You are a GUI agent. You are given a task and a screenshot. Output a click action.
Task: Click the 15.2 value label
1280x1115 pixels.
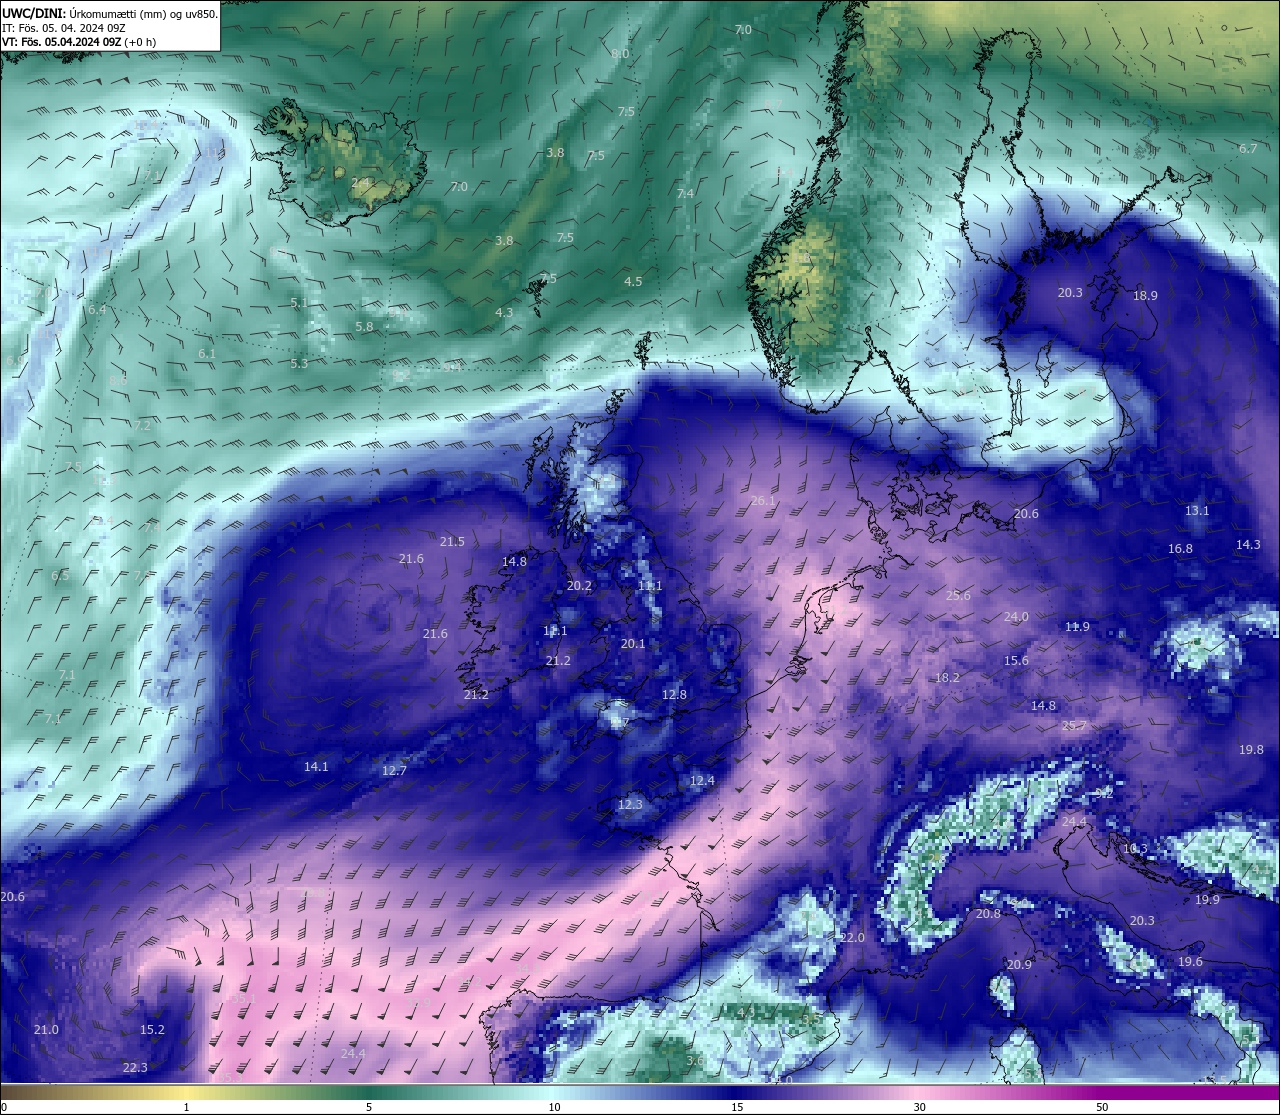click(152, 1029)
